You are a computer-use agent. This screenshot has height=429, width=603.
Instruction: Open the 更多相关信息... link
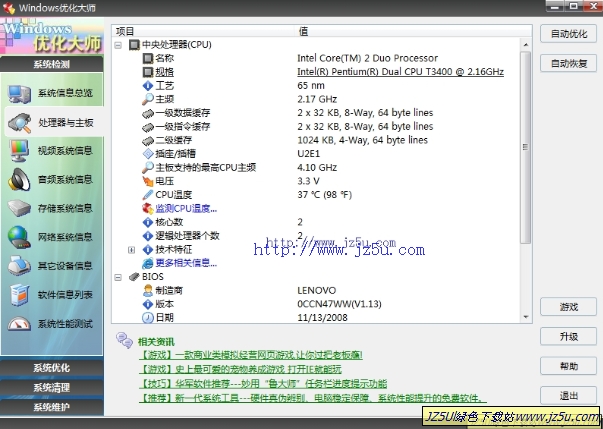[186, 263]
